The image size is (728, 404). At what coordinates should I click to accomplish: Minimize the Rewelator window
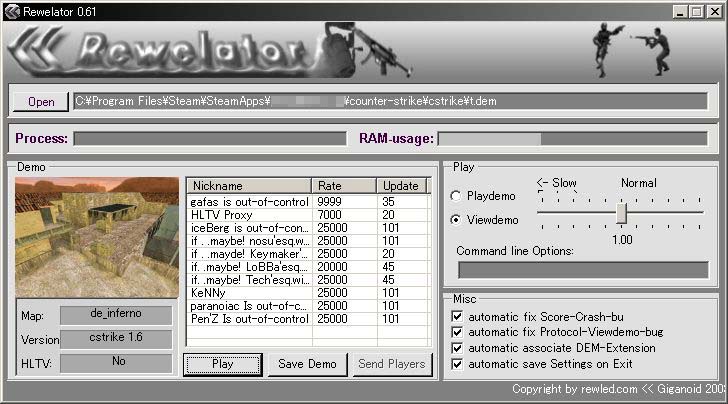(680, 12)
